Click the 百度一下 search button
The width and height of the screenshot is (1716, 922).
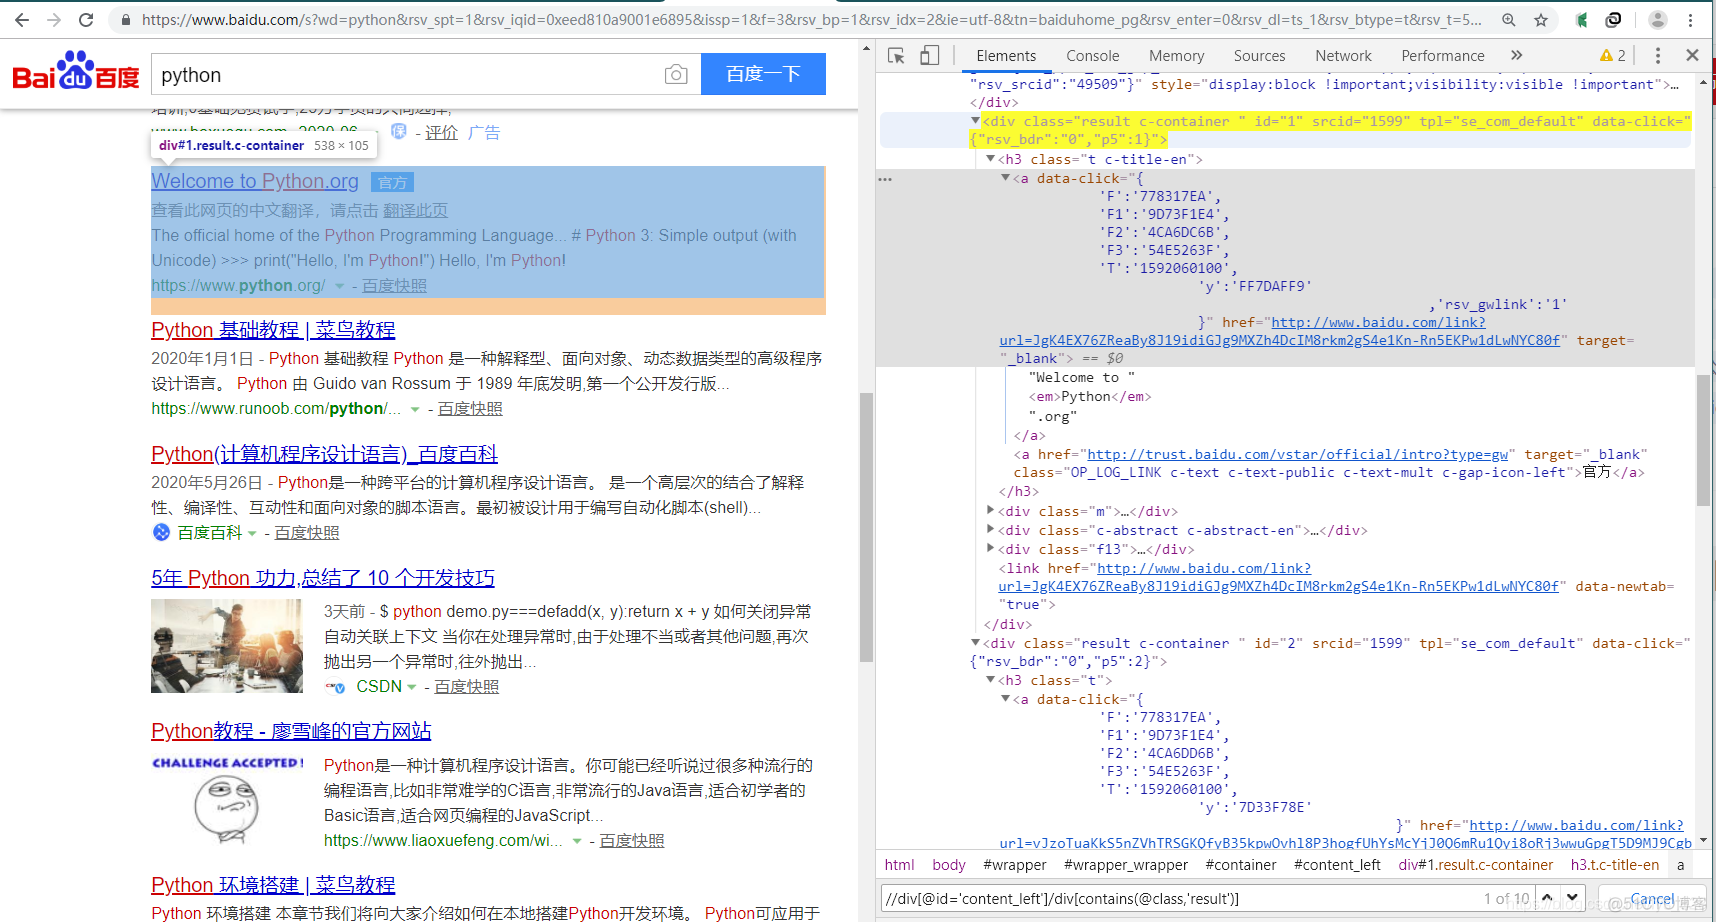763,74
